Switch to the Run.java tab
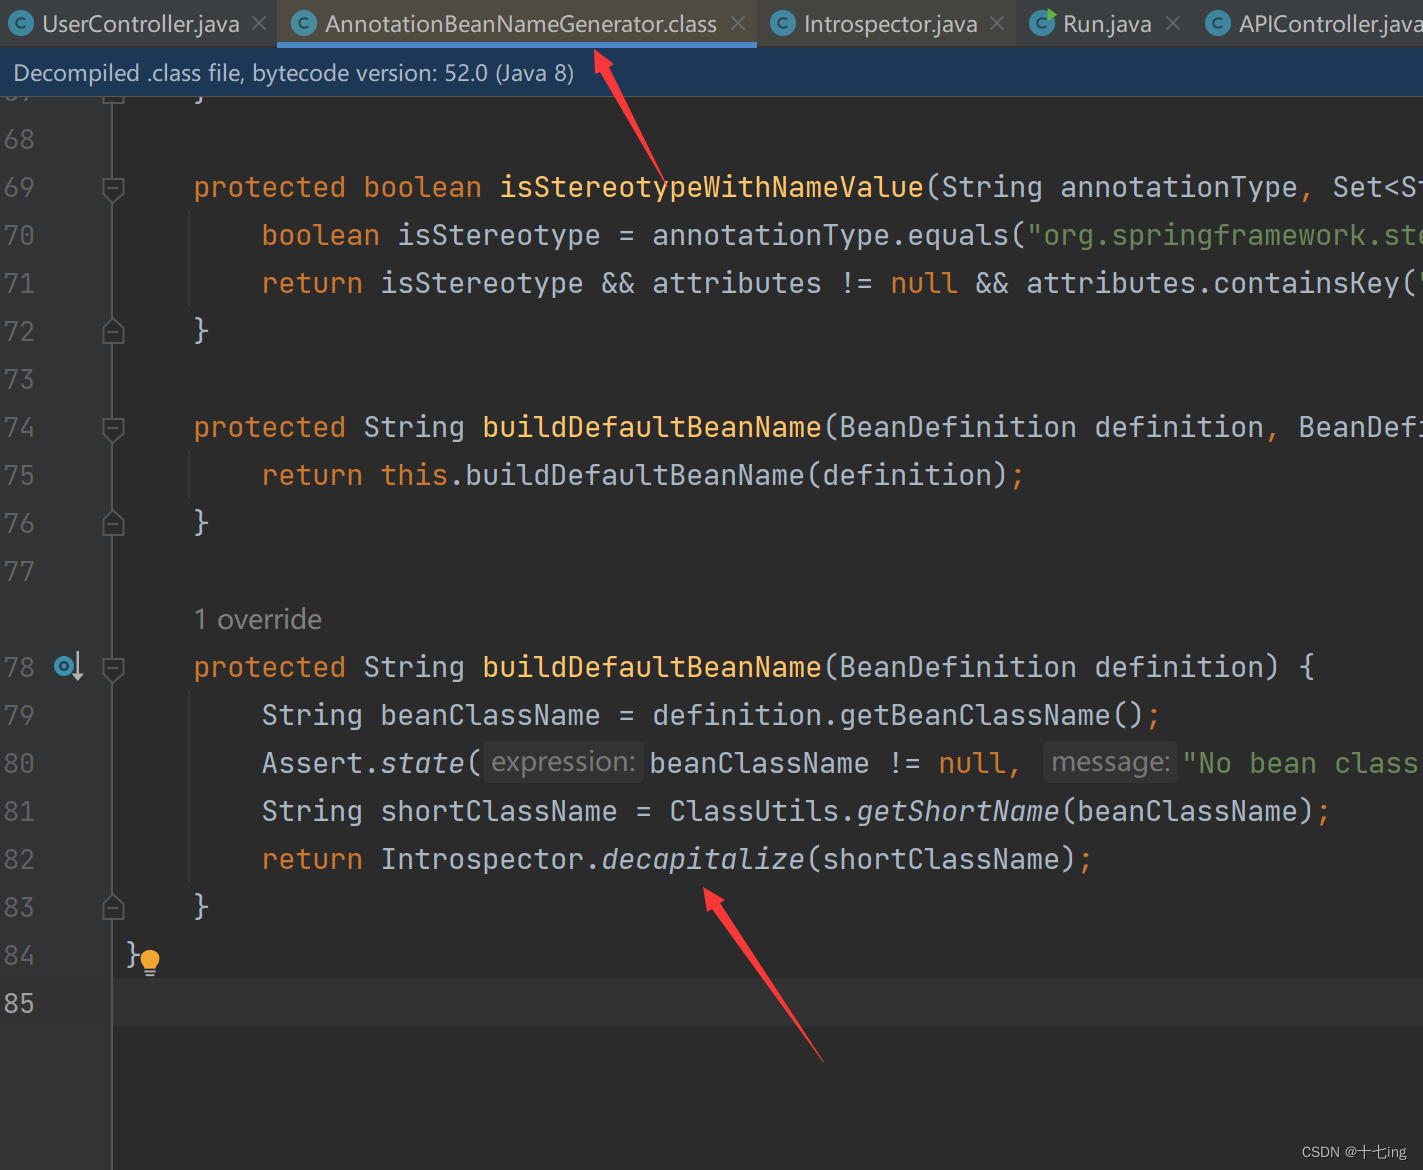Screen dimensions: 1423x1170 tap(1107, 24)
